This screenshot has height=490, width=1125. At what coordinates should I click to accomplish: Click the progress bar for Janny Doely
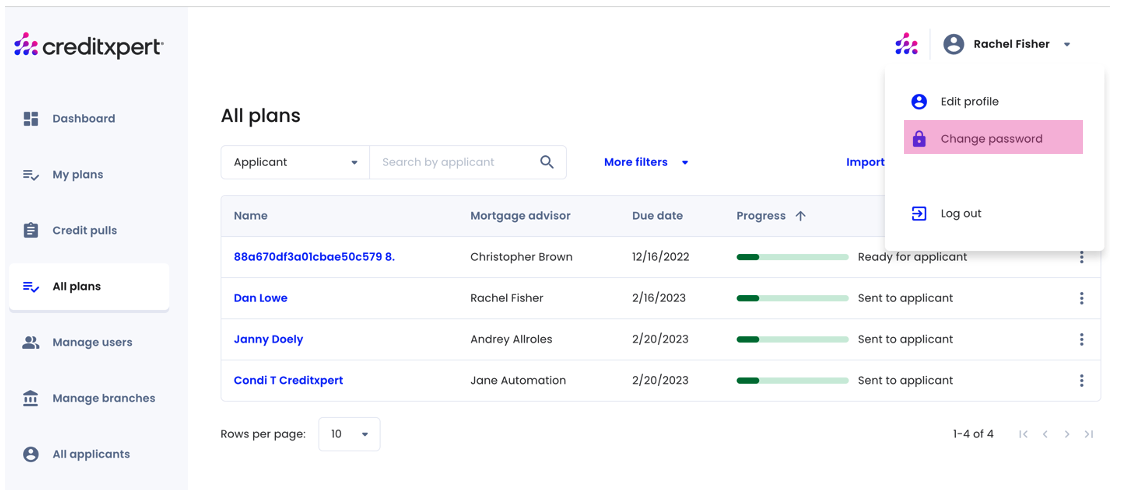(792, 339)
